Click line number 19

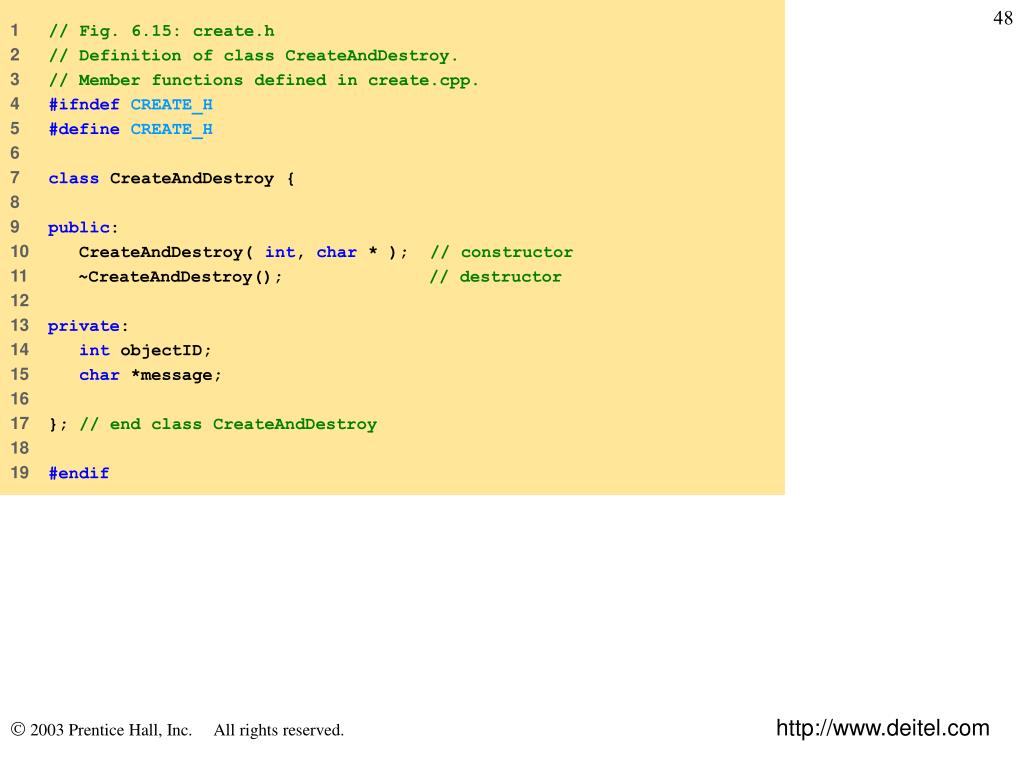(20, 473)
